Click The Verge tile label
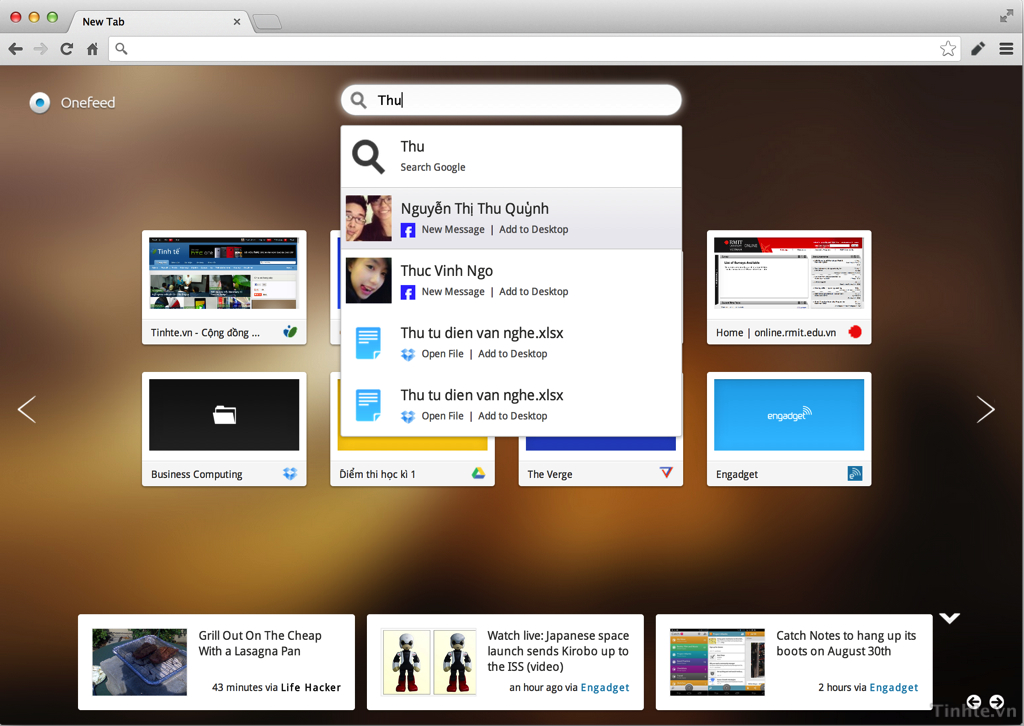Screen dimensions: 1024x726 click(550, 474)
